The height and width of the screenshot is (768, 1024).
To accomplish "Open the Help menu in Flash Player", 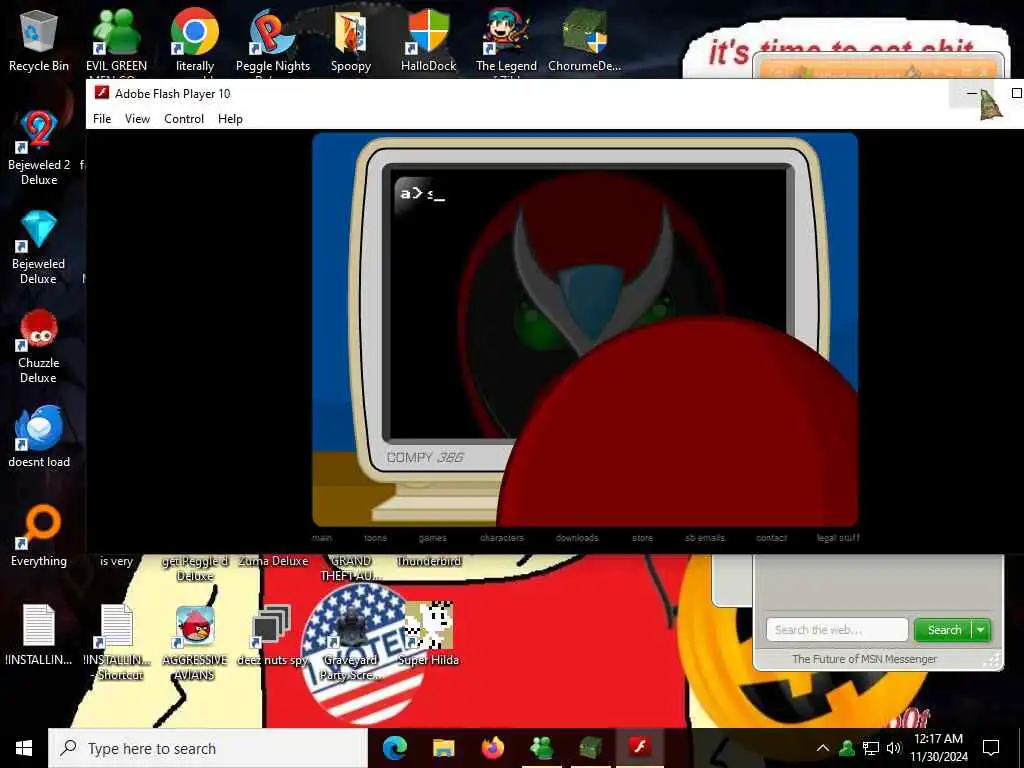I will point(230,119).
